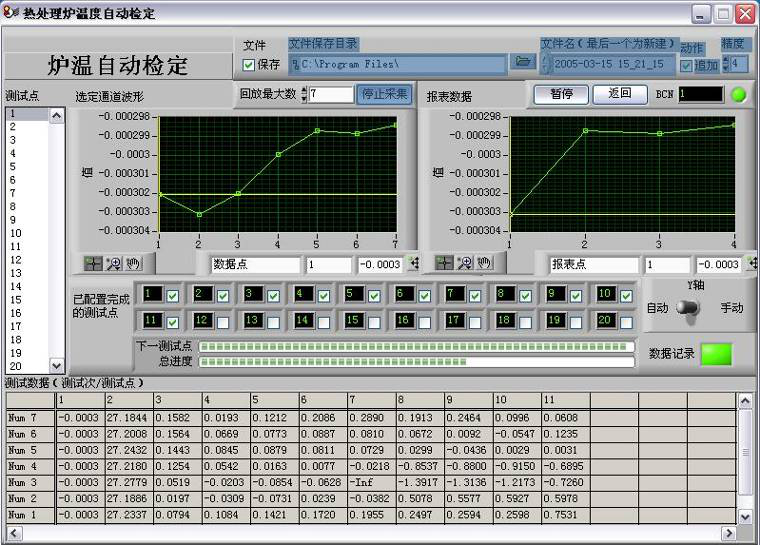Select crosshair cursor tool under left graph
This screenshot has width=760, height=545.
coord(93,263)
